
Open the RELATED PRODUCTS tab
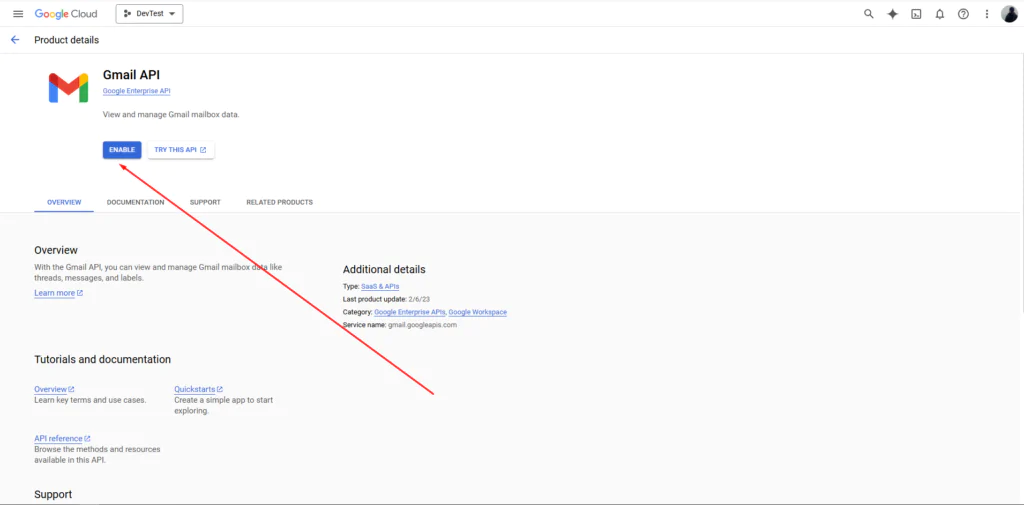coord(280,203)
